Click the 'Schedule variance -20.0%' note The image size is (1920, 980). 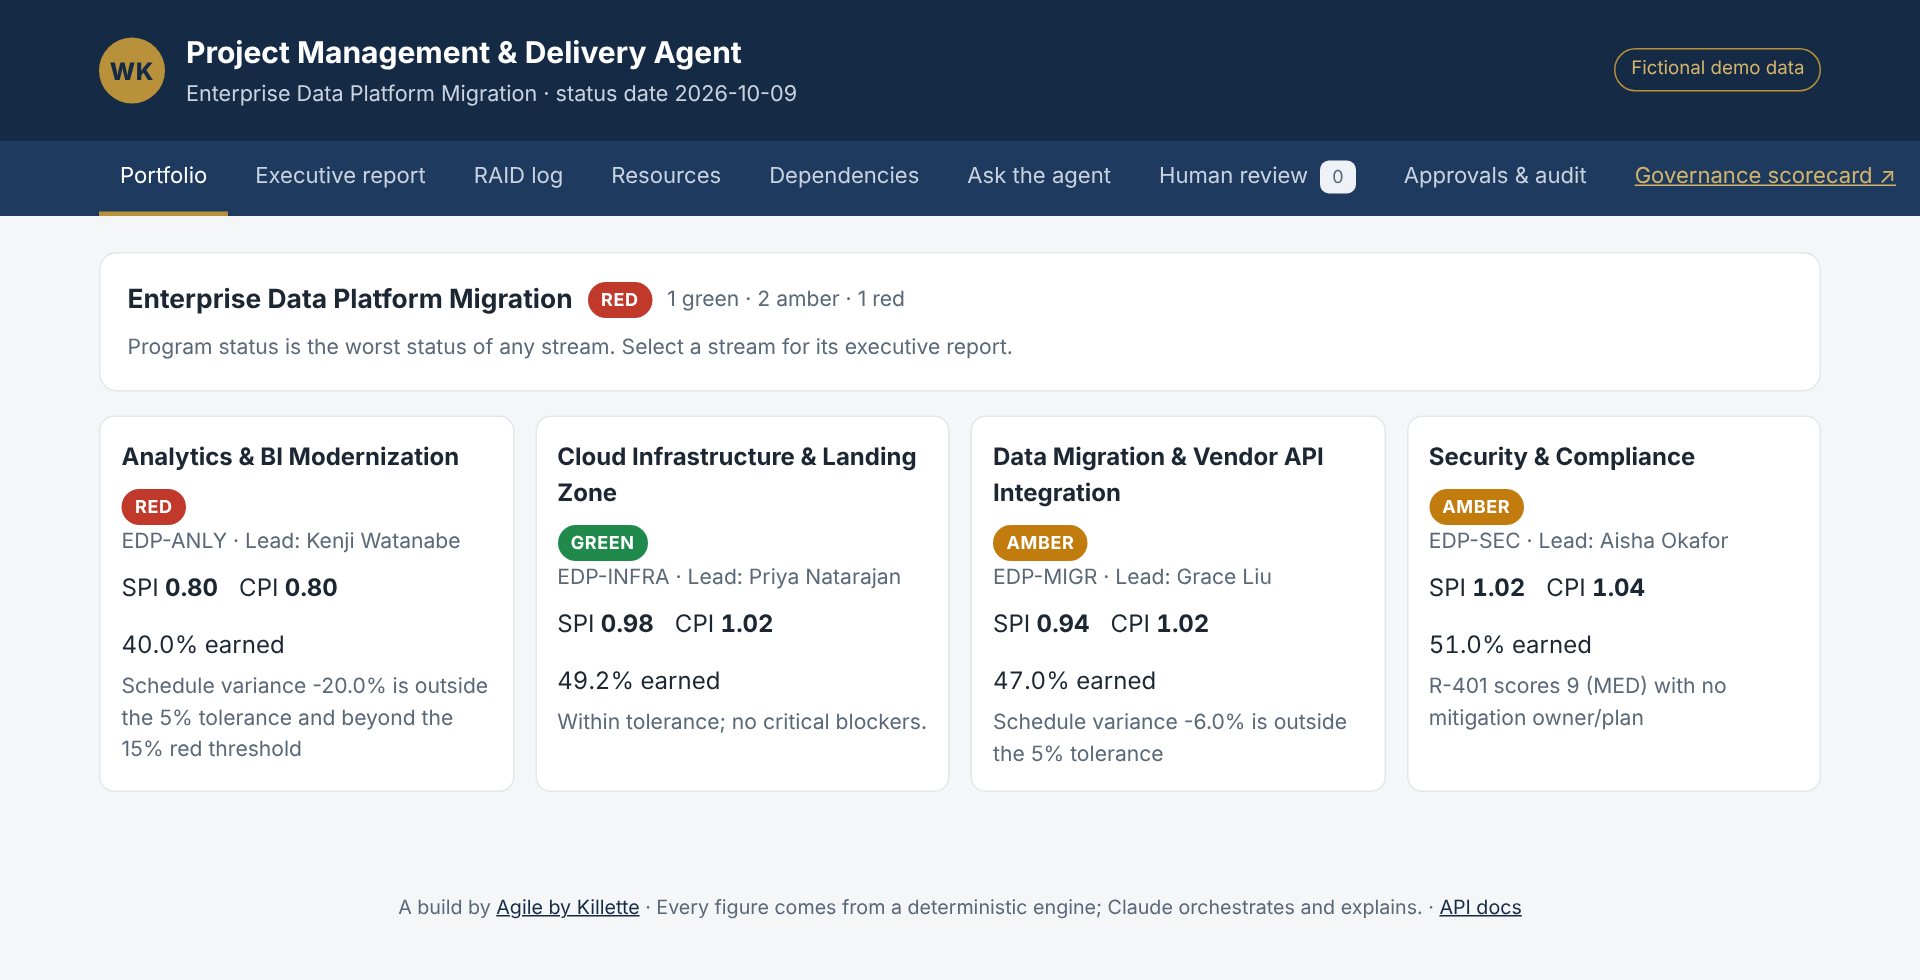pos(305,717)
